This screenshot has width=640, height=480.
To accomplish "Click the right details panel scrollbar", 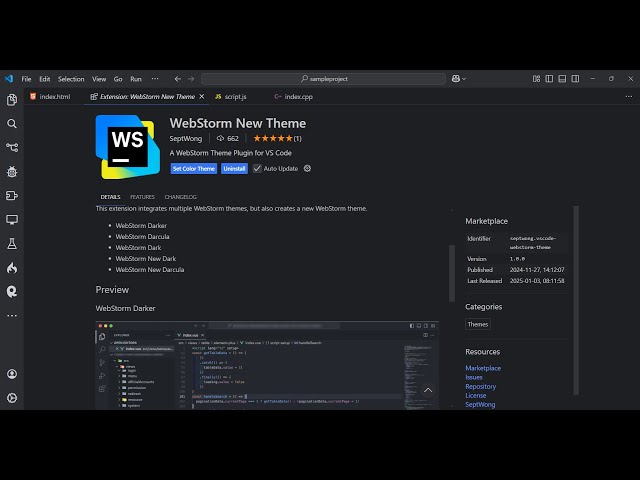I will point(576,300).
